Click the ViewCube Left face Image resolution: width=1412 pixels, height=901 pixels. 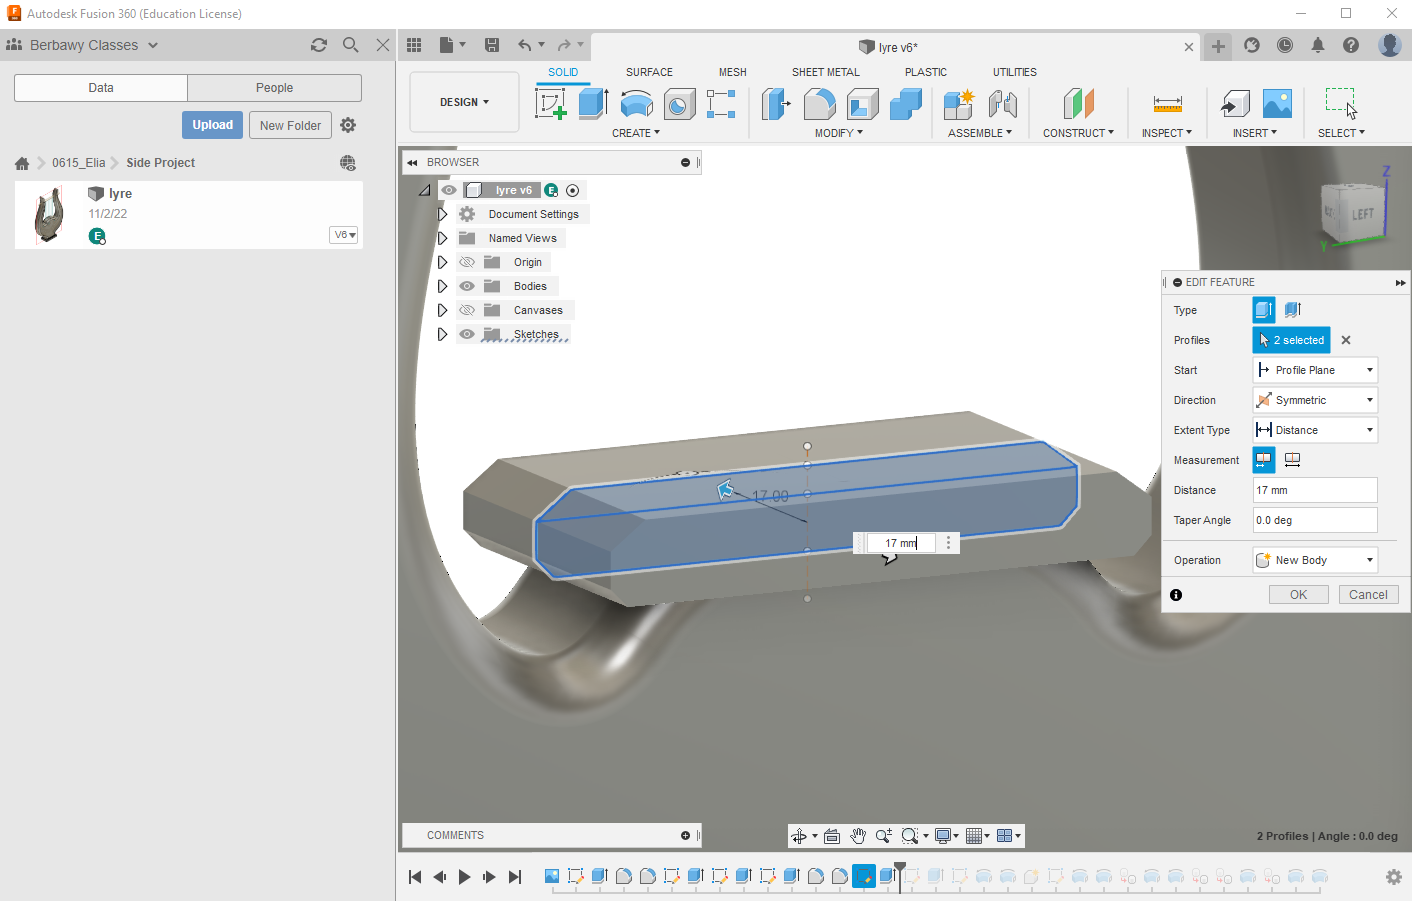pos(1360,214)
